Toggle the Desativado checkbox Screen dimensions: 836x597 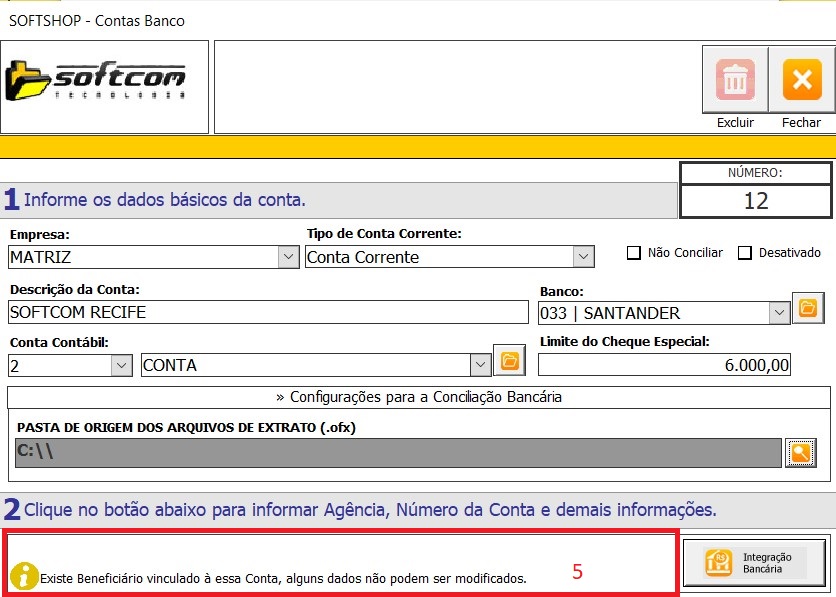click(x=744, y=253)
